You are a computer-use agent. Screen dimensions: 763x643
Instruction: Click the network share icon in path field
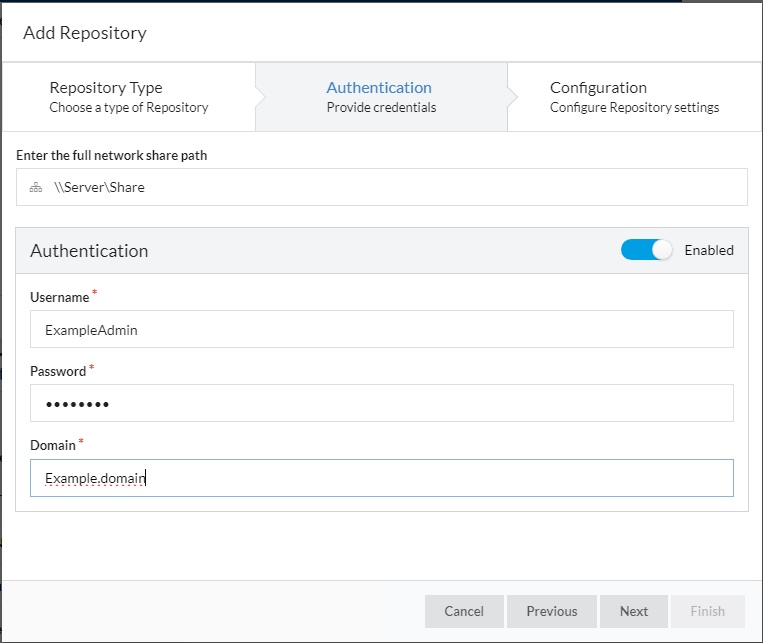click(x=36, y=187)
